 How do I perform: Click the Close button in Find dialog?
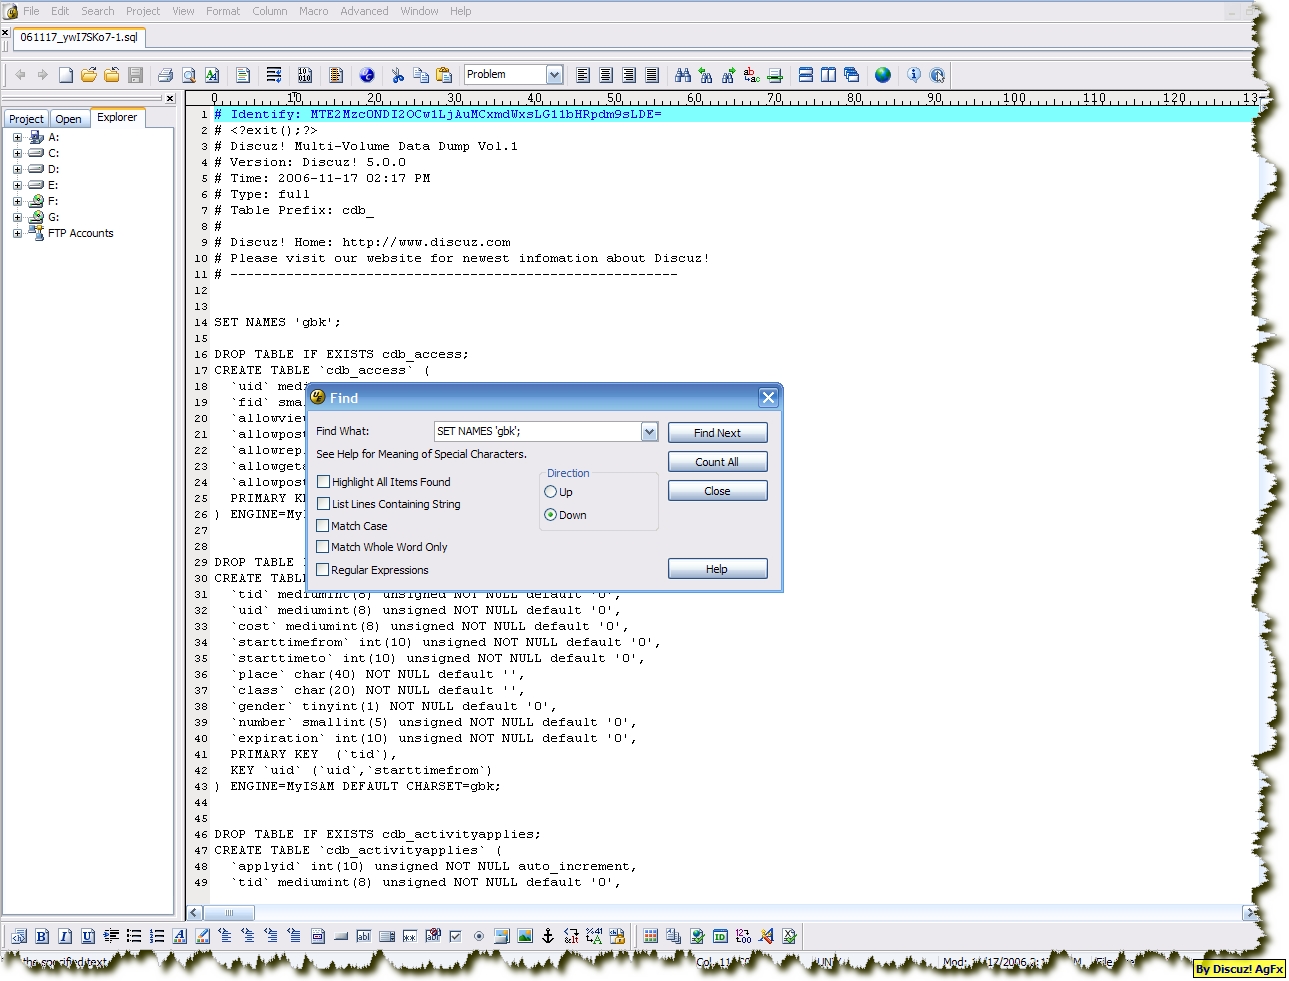[x=717, y=491]
